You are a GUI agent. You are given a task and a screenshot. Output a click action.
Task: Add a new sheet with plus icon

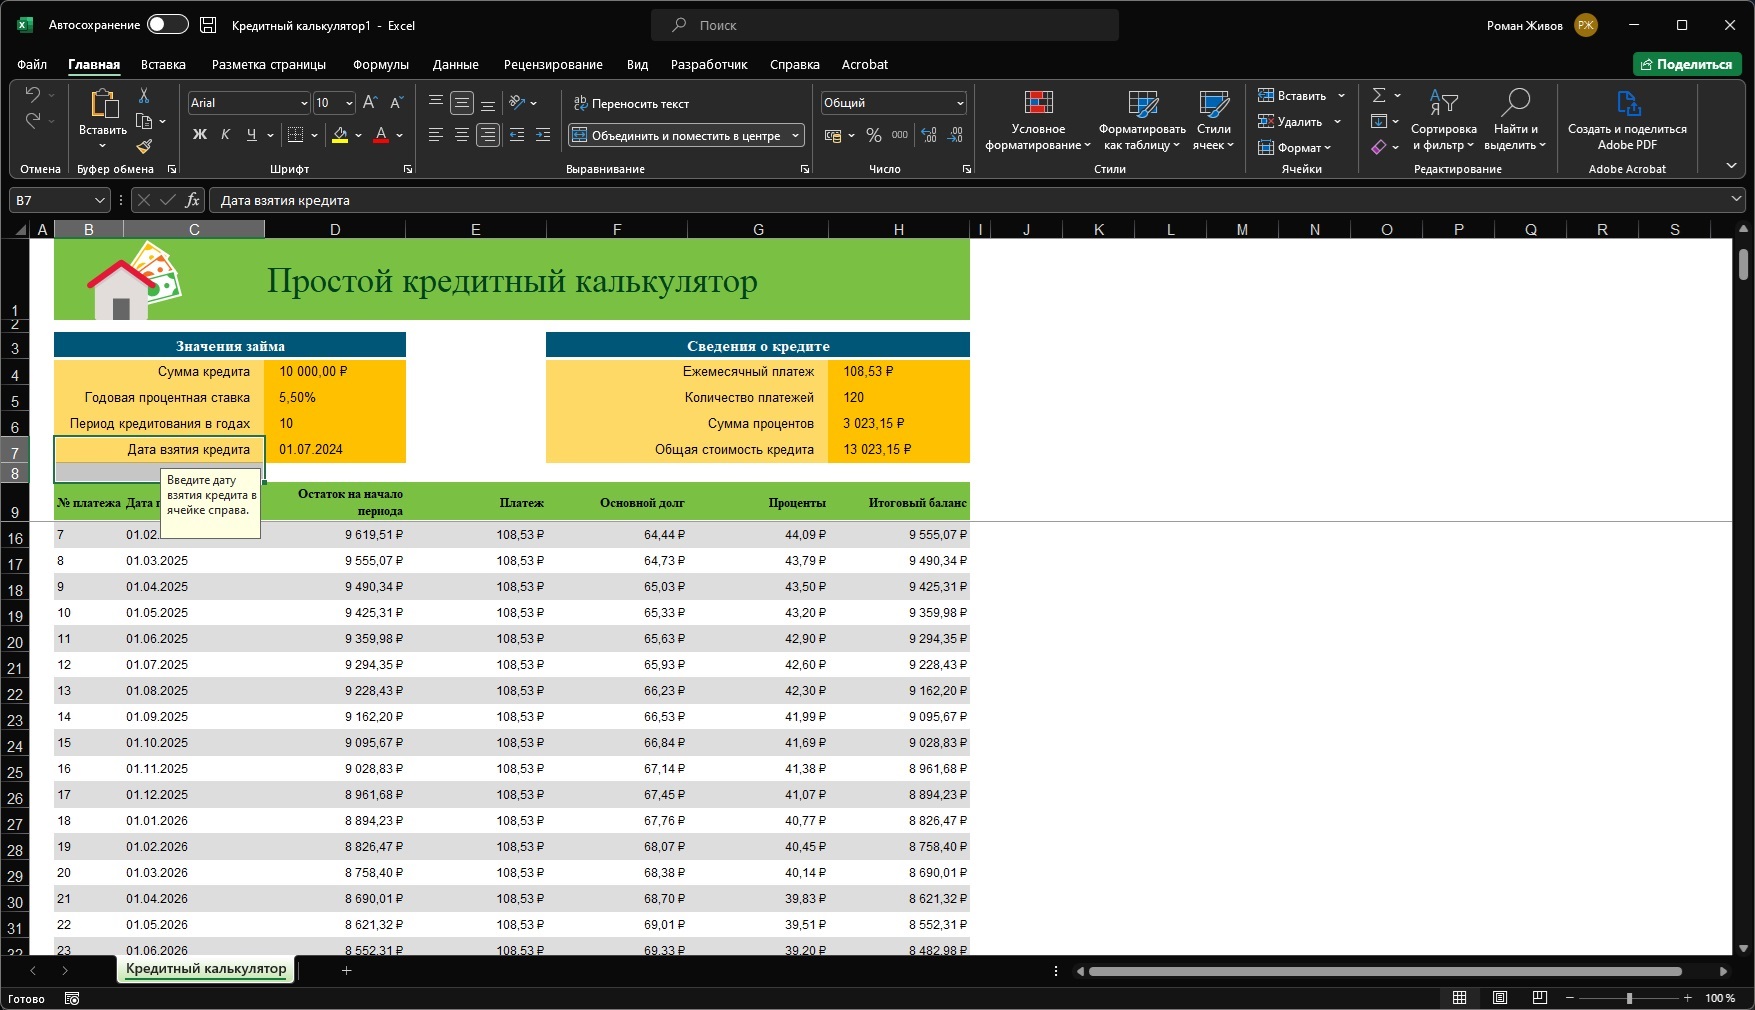pyautogui.click(x=347, y=970)
